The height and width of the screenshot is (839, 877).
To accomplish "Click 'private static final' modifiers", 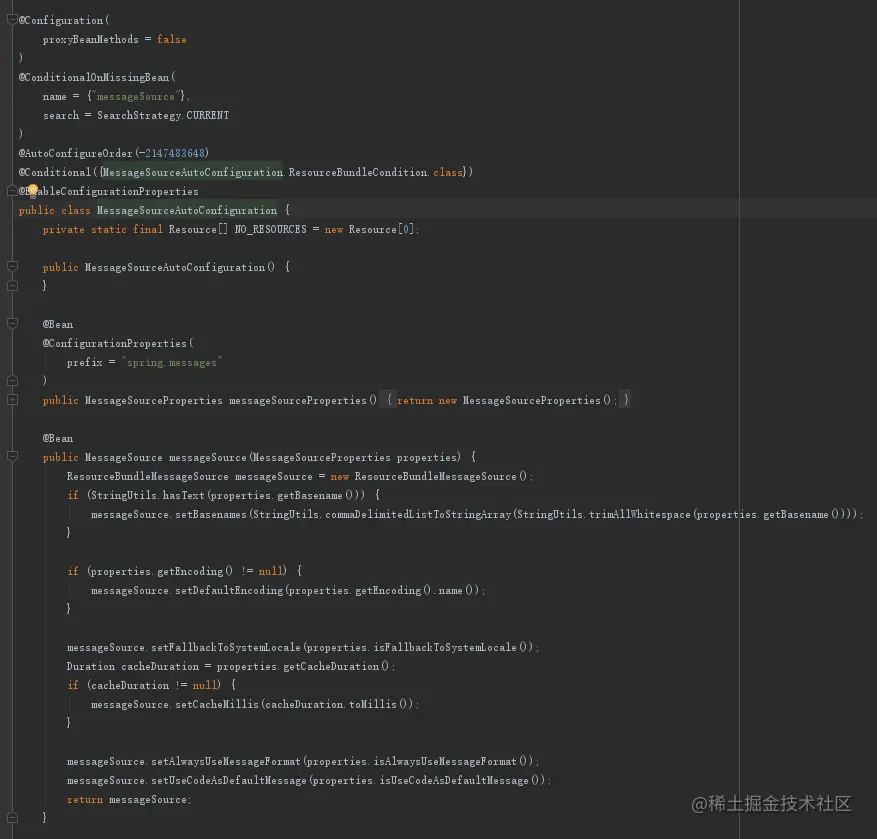I will coord(103,229).
